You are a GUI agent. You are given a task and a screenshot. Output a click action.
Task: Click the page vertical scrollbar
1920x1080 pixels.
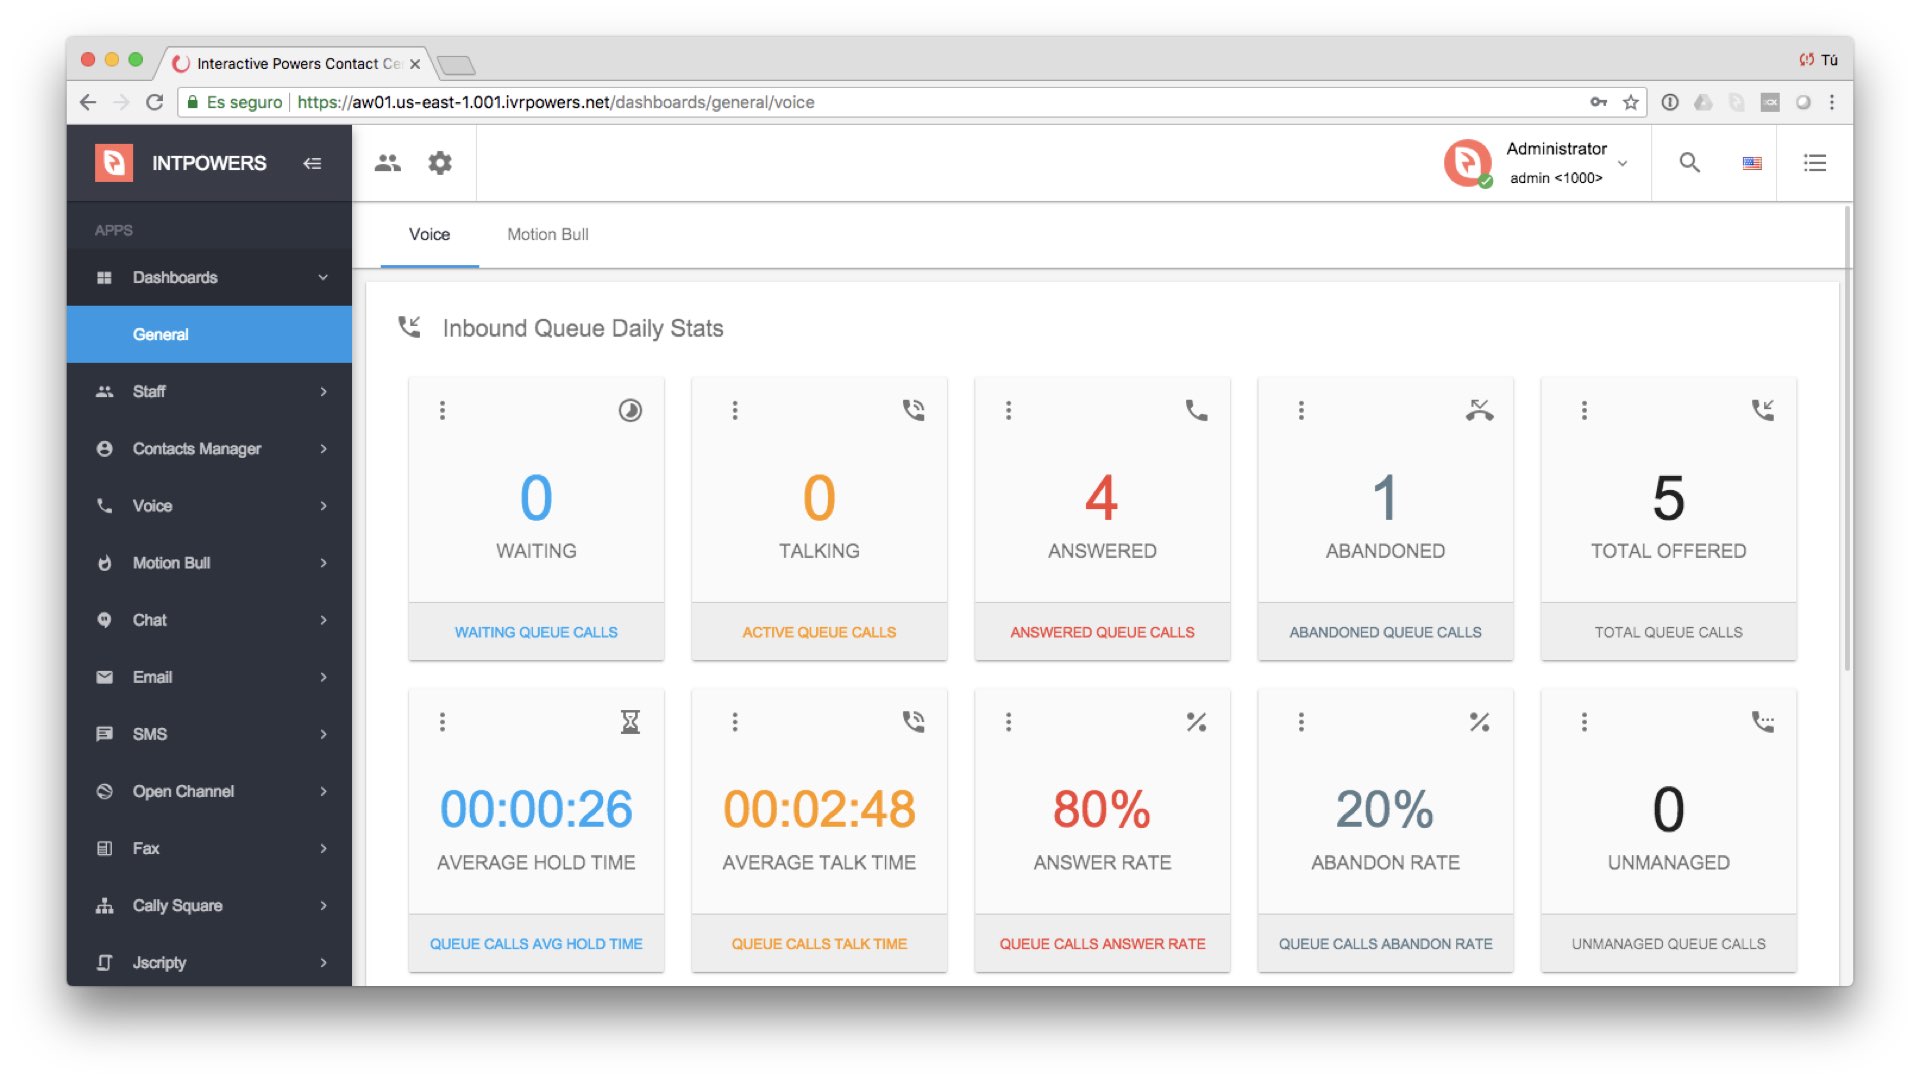(x=1847, y=440)
